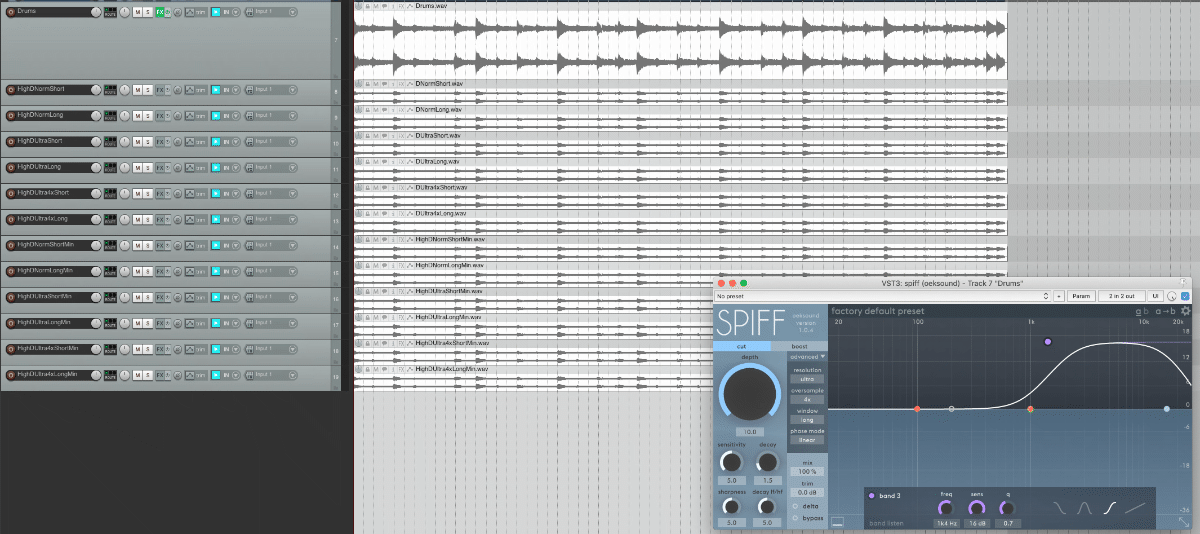Click the lock icon on the Drums.wav item
The width and height of the screenshot is (1200, 534).
(x=367, y=5)
